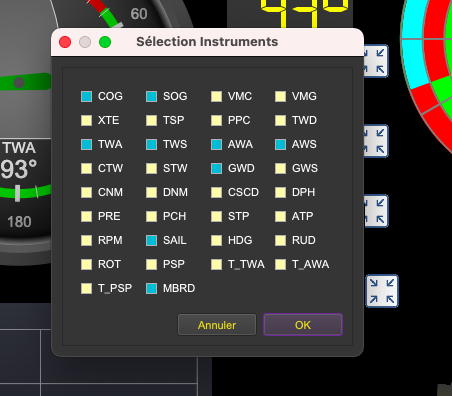This screenshot has width=452, height=396.
Task: Tick the T_PSP checkbox
Action: pyautogui.click(x=87, y=288)
